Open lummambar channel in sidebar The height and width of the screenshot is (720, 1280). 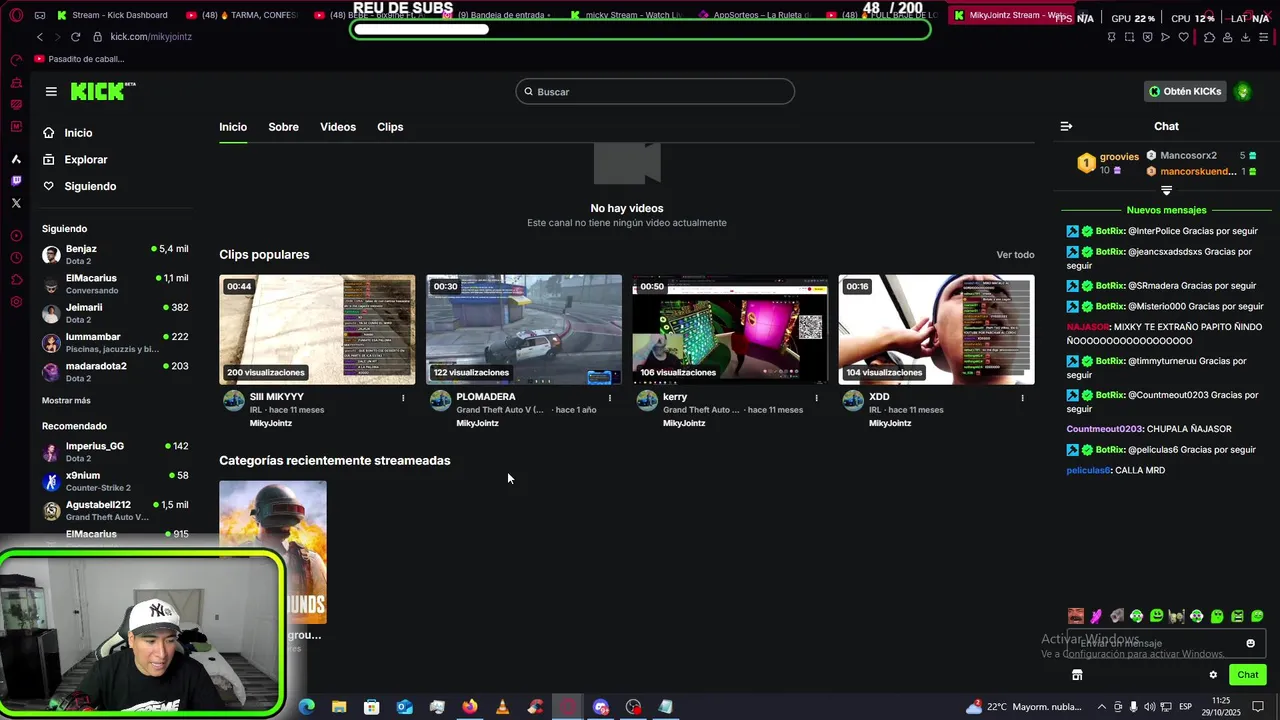(x=115, y=343)
